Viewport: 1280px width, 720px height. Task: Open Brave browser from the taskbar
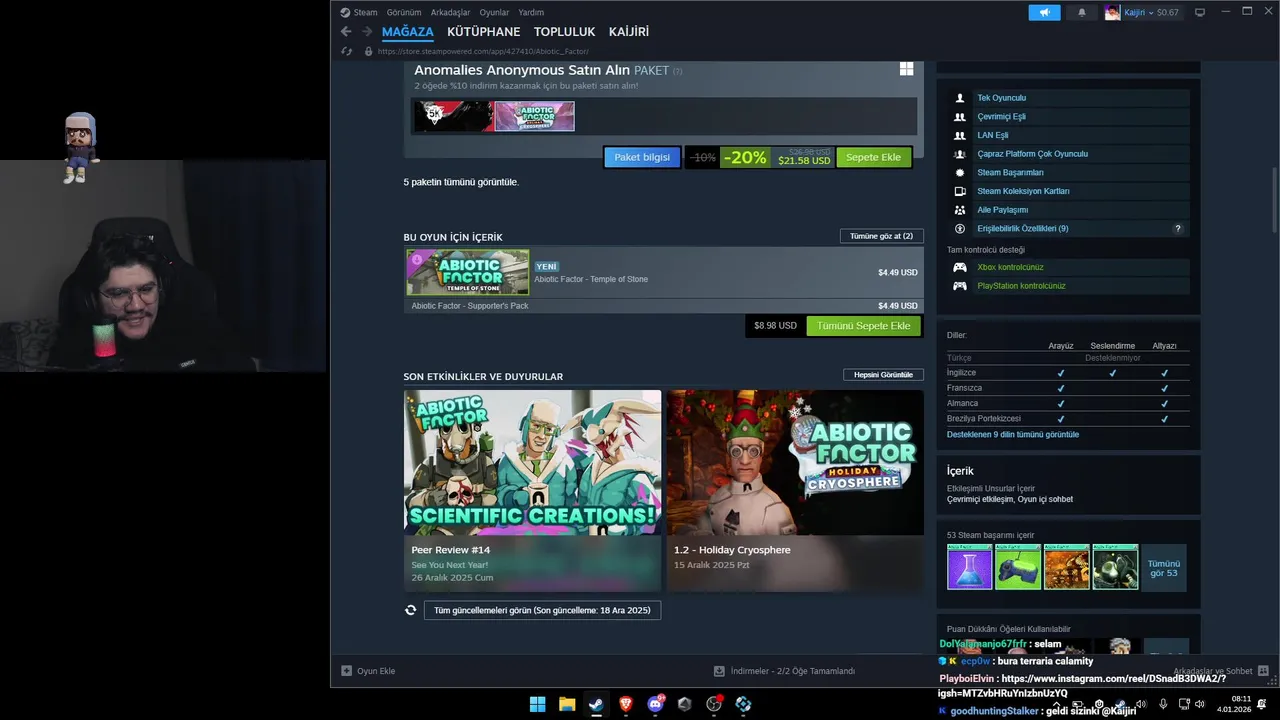[625, 704]
